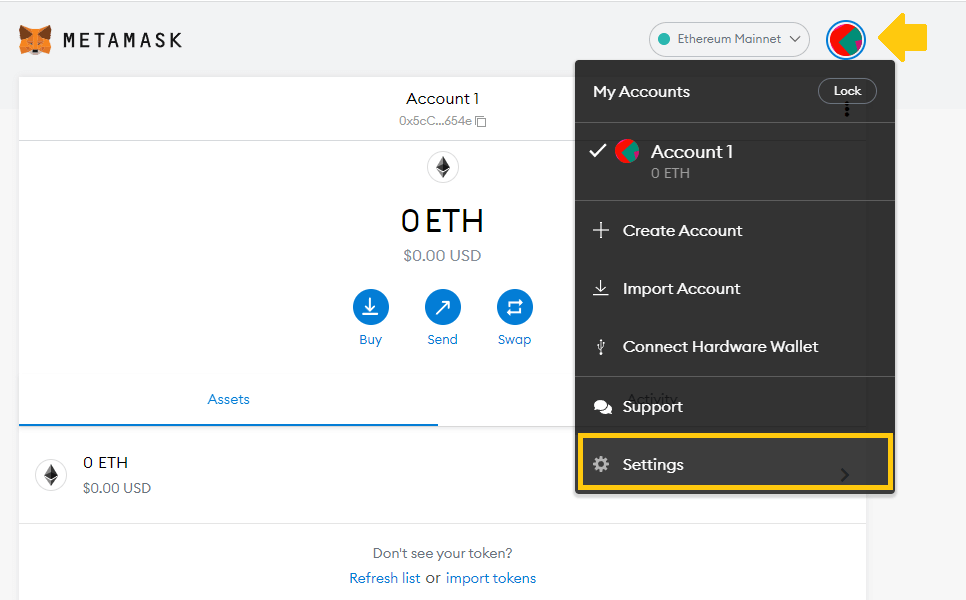Click the Support chat bubbles icon

tap(603, 407)
